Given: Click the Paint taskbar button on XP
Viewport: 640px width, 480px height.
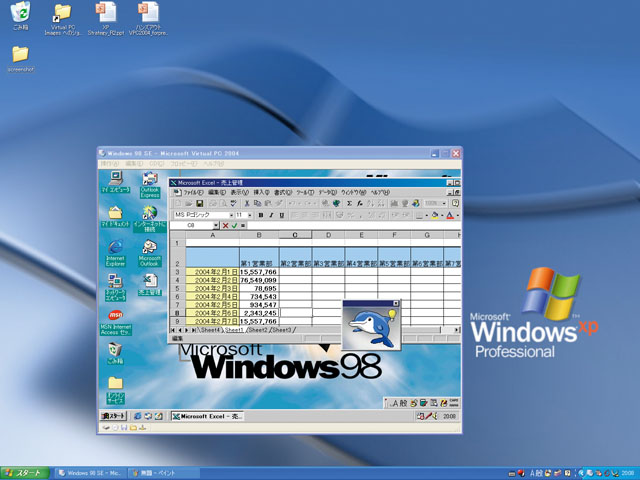Looking at the screenshot, I should pyautogui.click(x=162, y=473).
